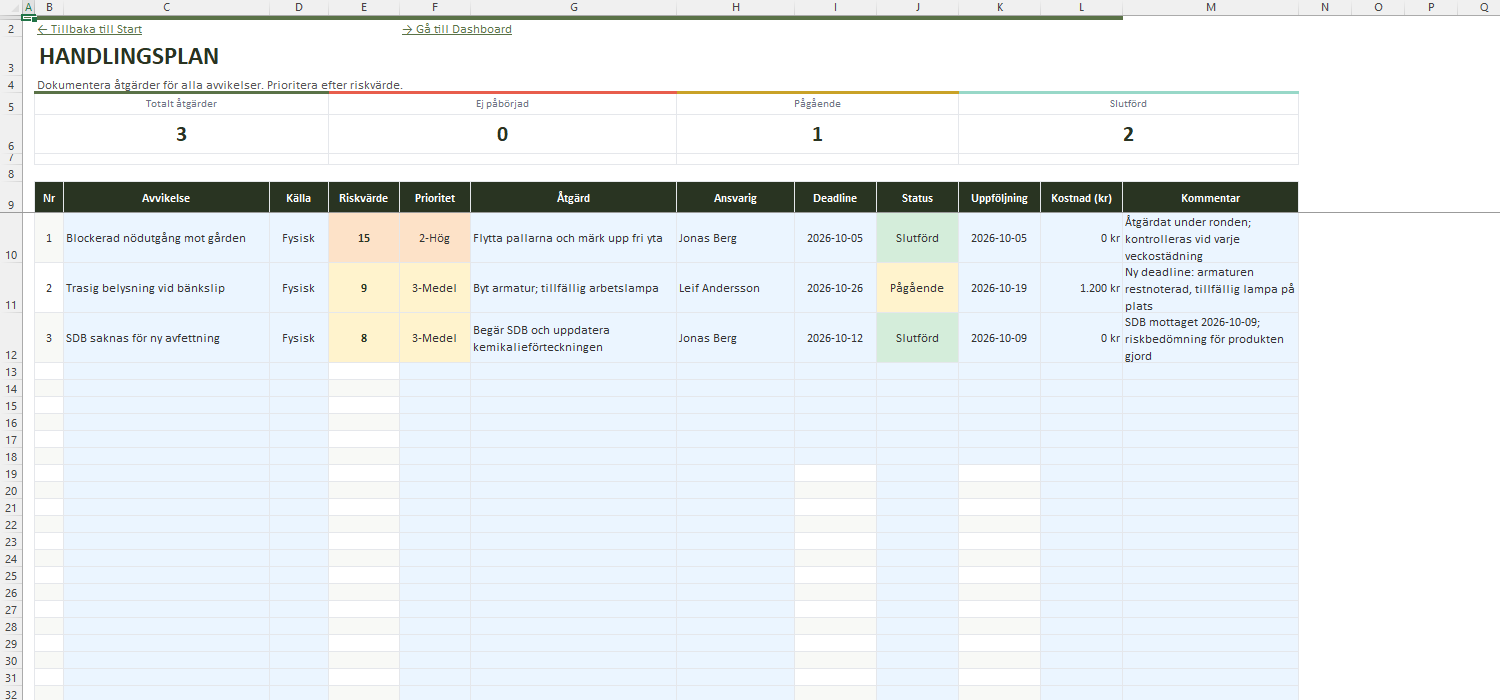Pick the "SDB saknas för ny avfettning" cell

(167, 338)
